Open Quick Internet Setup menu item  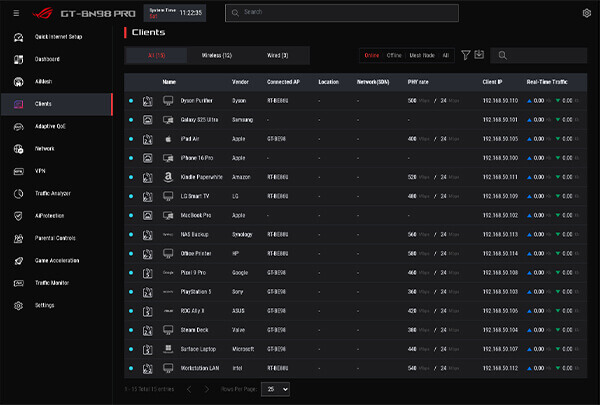(x=57, y=37)
